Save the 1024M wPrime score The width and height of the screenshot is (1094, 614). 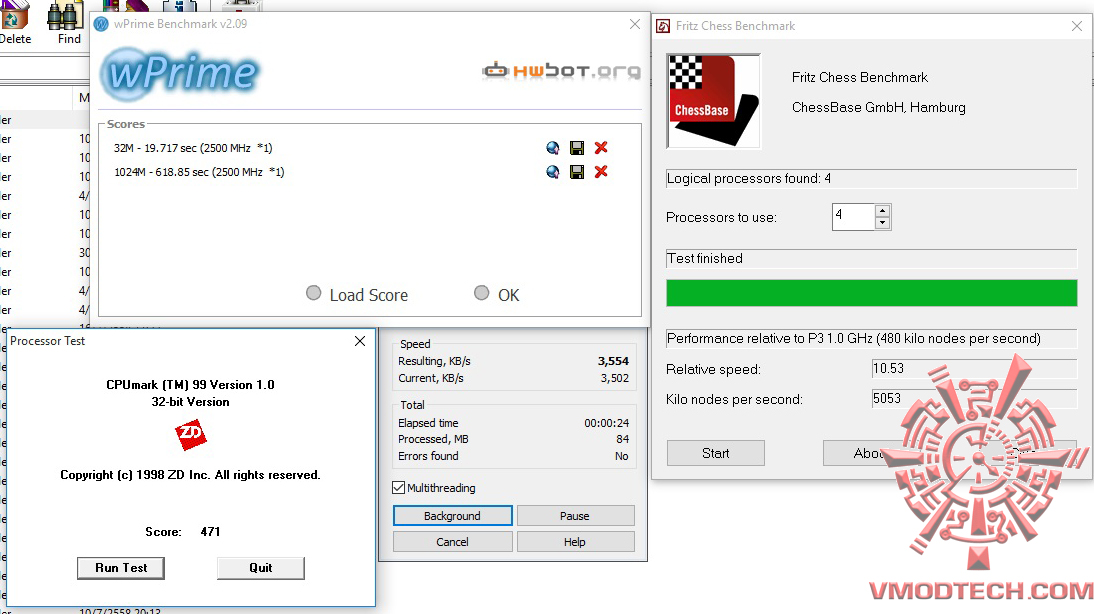577,172
